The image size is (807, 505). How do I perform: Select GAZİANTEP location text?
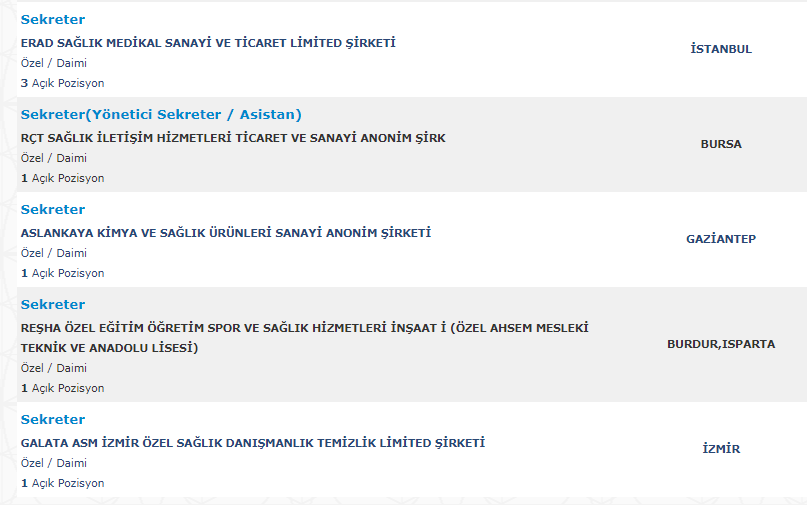720,239
